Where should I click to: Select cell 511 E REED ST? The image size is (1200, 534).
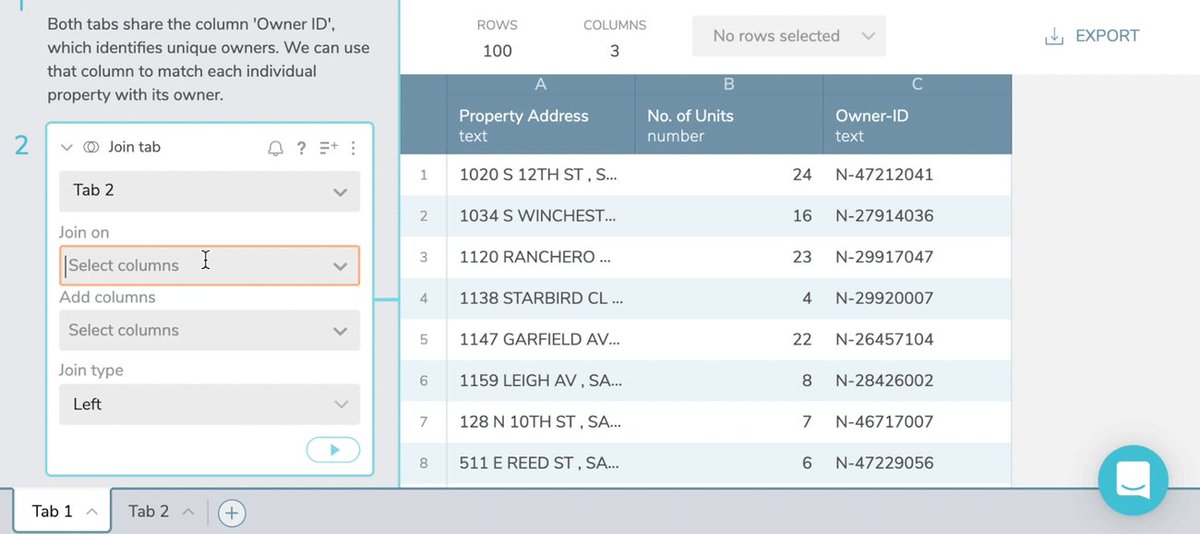540,463
